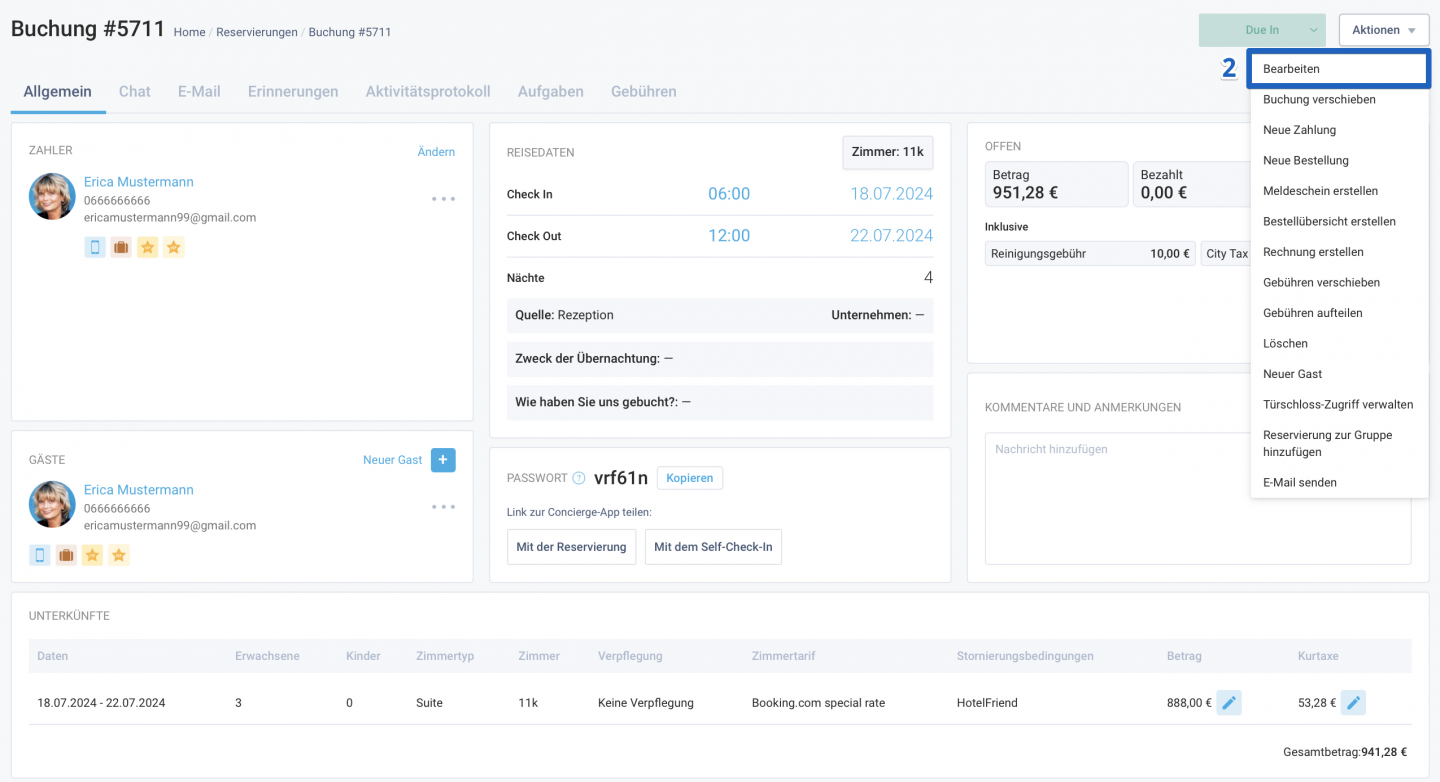Switch to the Aktivitätsprotokoll tab
This screenshot has height=782, width=1440.
point(428,91)
